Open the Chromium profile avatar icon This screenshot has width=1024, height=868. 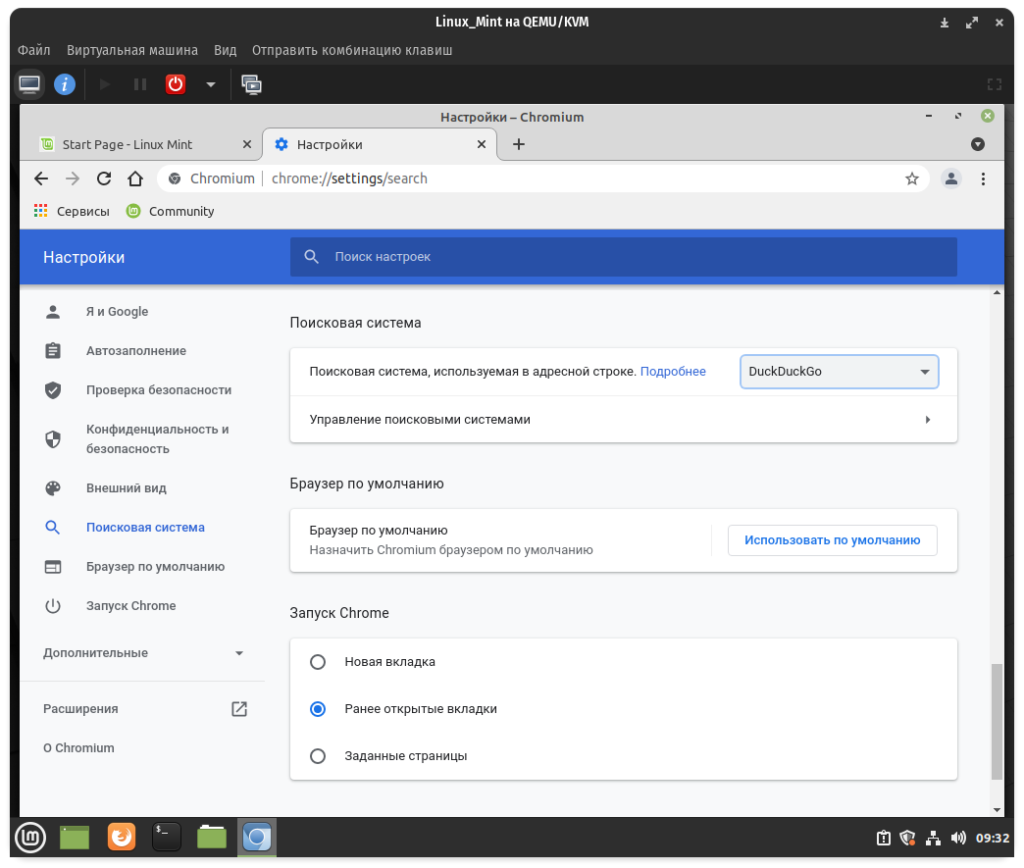(x=951, y=179)
